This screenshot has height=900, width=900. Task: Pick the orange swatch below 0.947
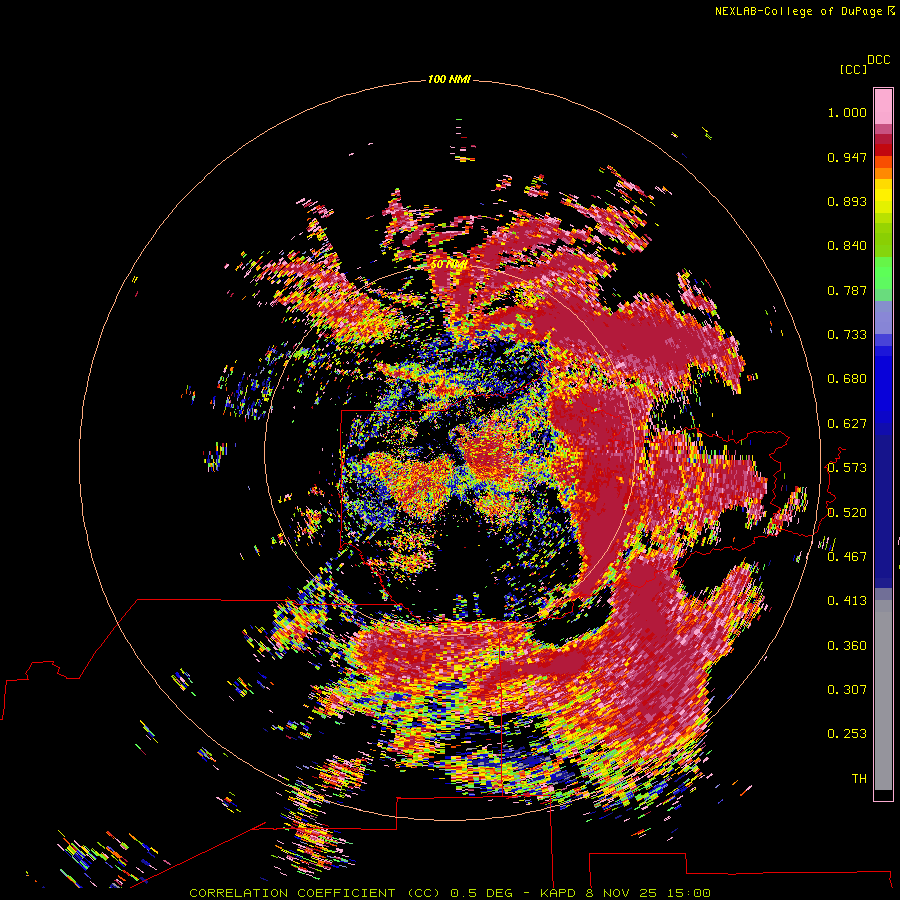tap(883, 173)
